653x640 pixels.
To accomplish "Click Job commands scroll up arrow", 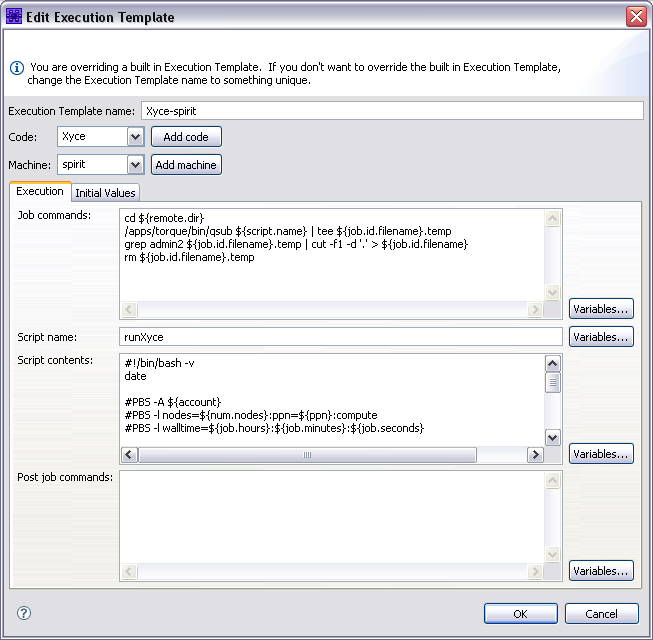I will click(x=553, y=219).
